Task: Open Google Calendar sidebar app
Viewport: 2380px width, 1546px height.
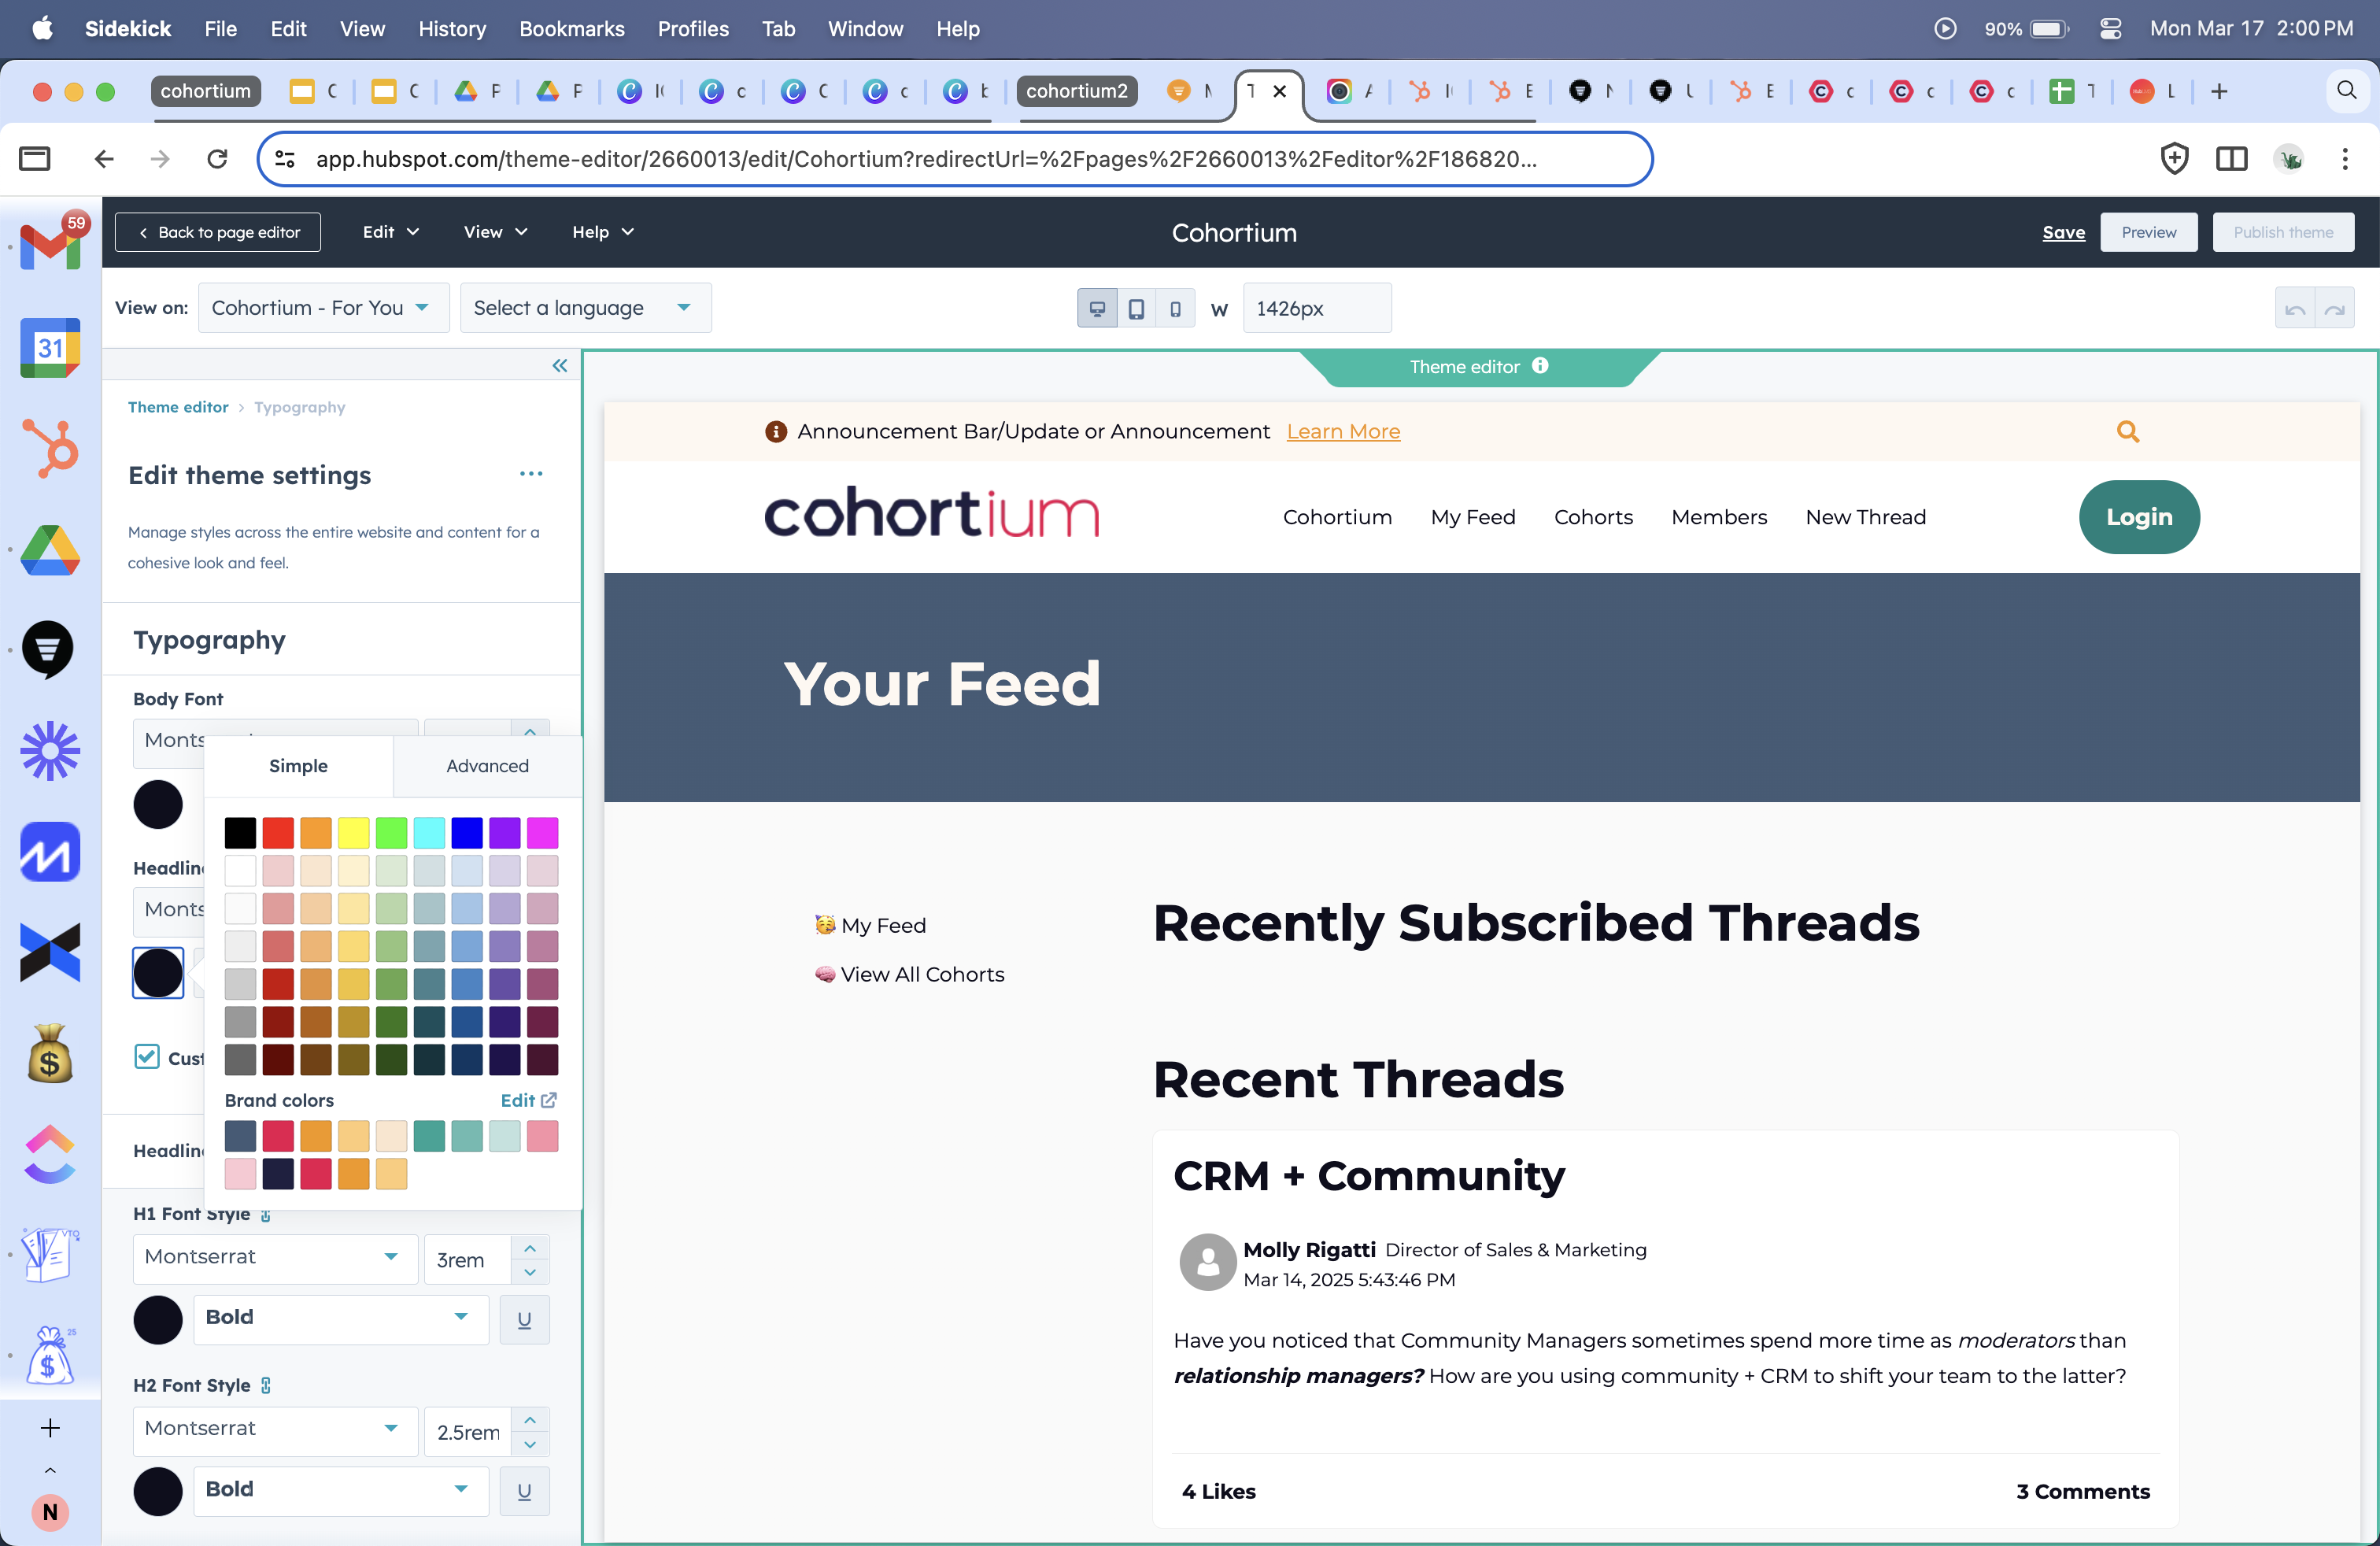Action: [x=50, y=348]
